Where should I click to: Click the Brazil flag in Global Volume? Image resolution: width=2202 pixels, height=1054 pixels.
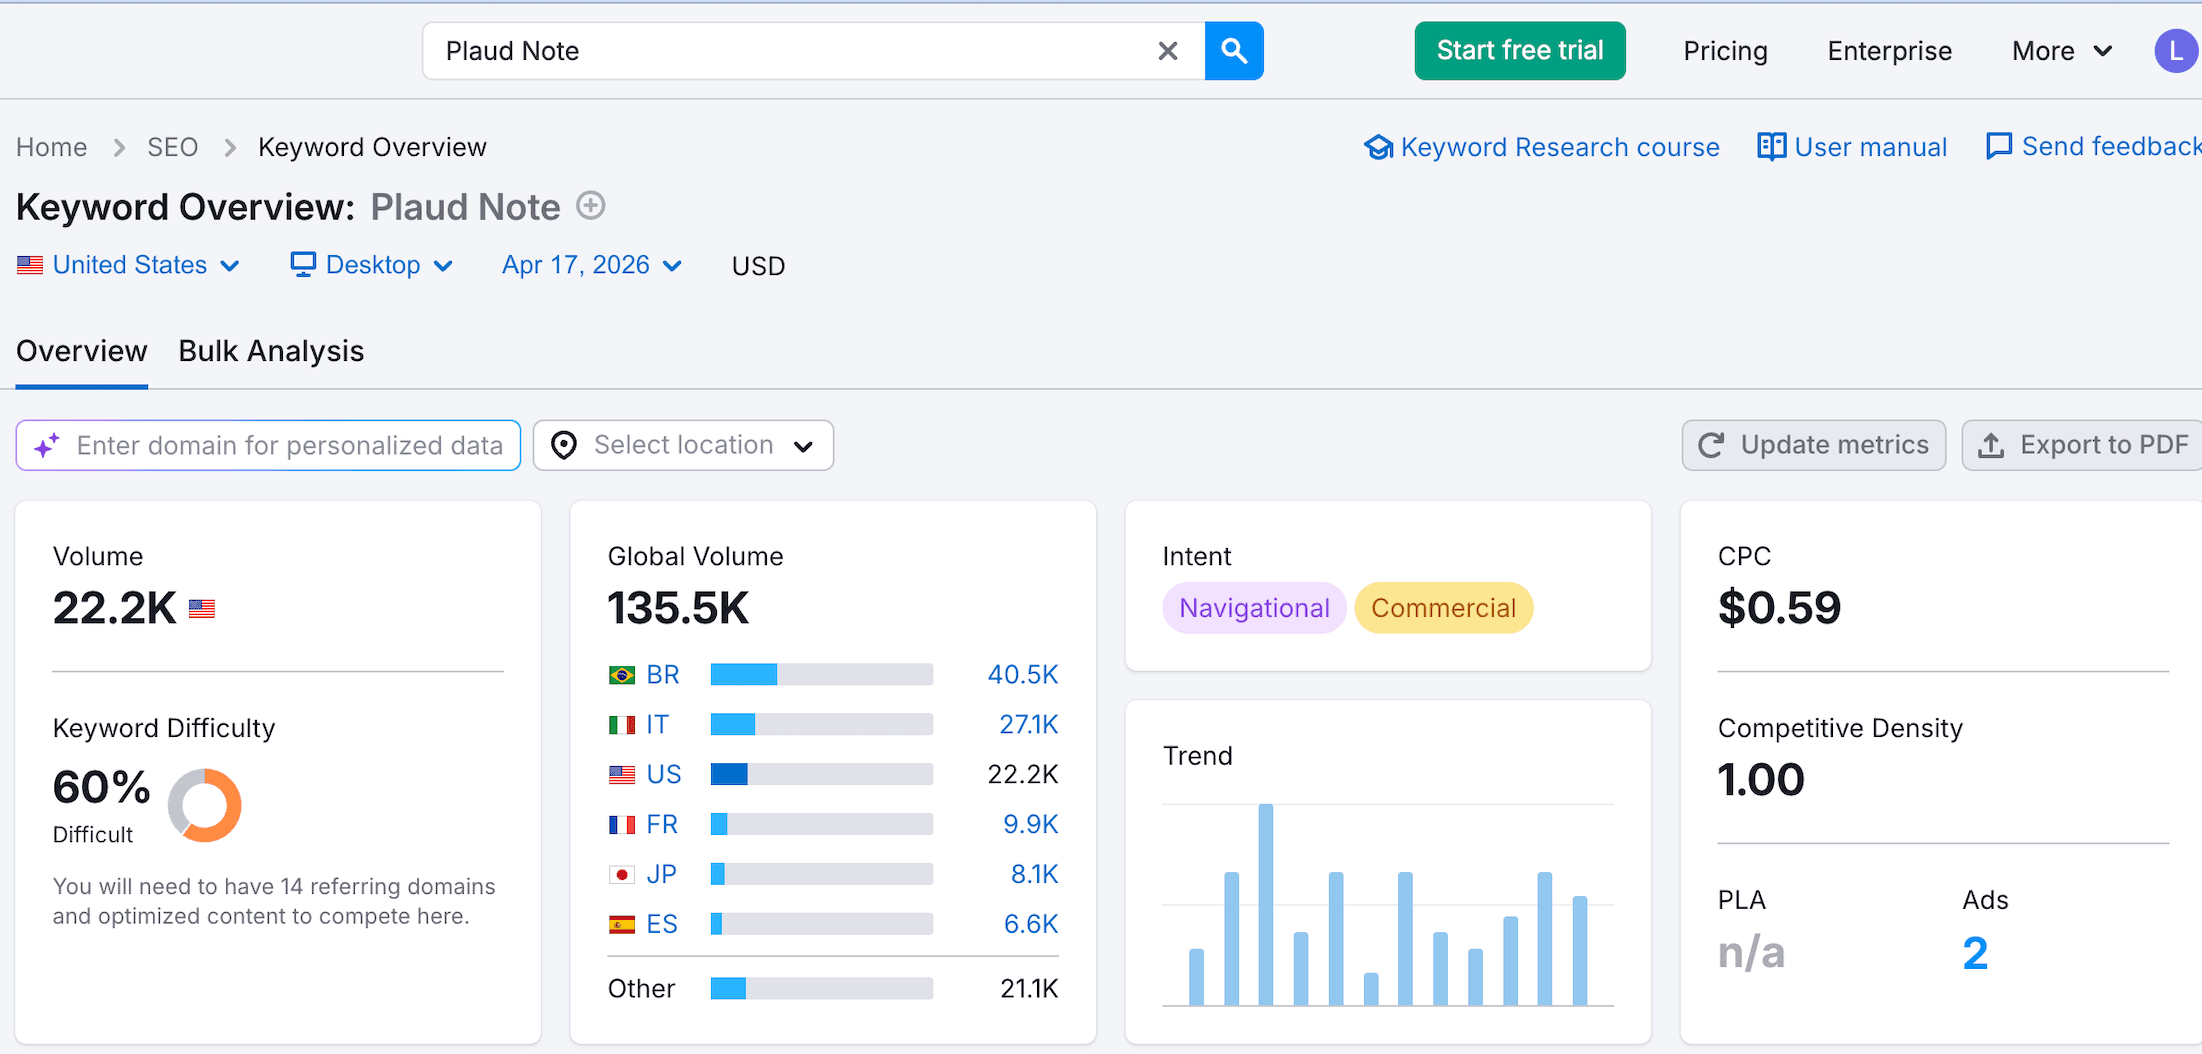(x=622, y=675)
